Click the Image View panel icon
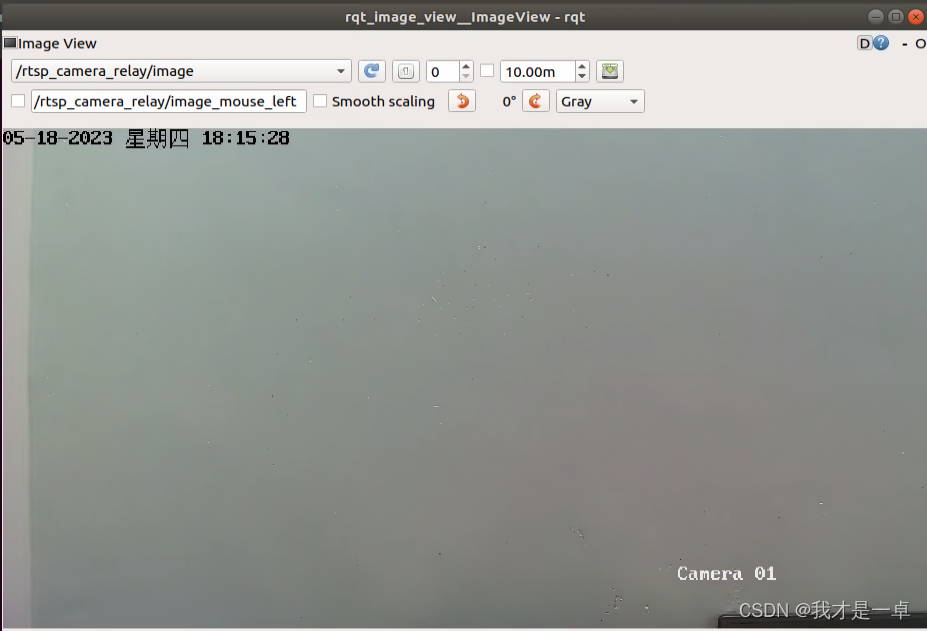Screen dimensions: 927x631 9,43
